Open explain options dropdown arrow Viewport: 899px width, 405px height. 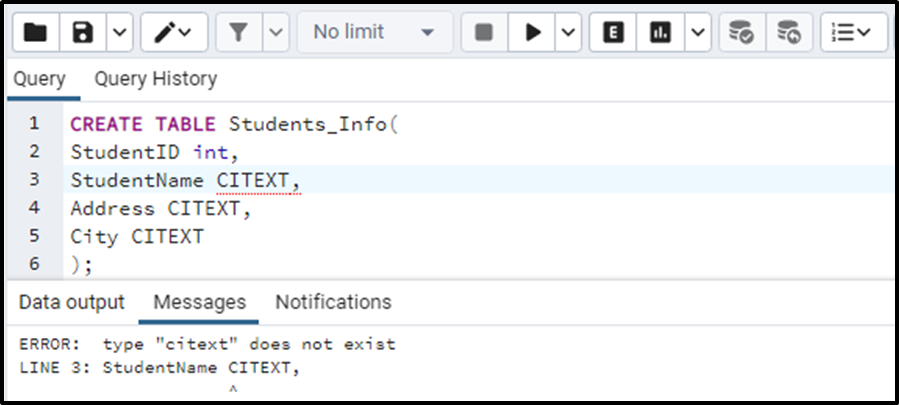(x=698, y=33)
